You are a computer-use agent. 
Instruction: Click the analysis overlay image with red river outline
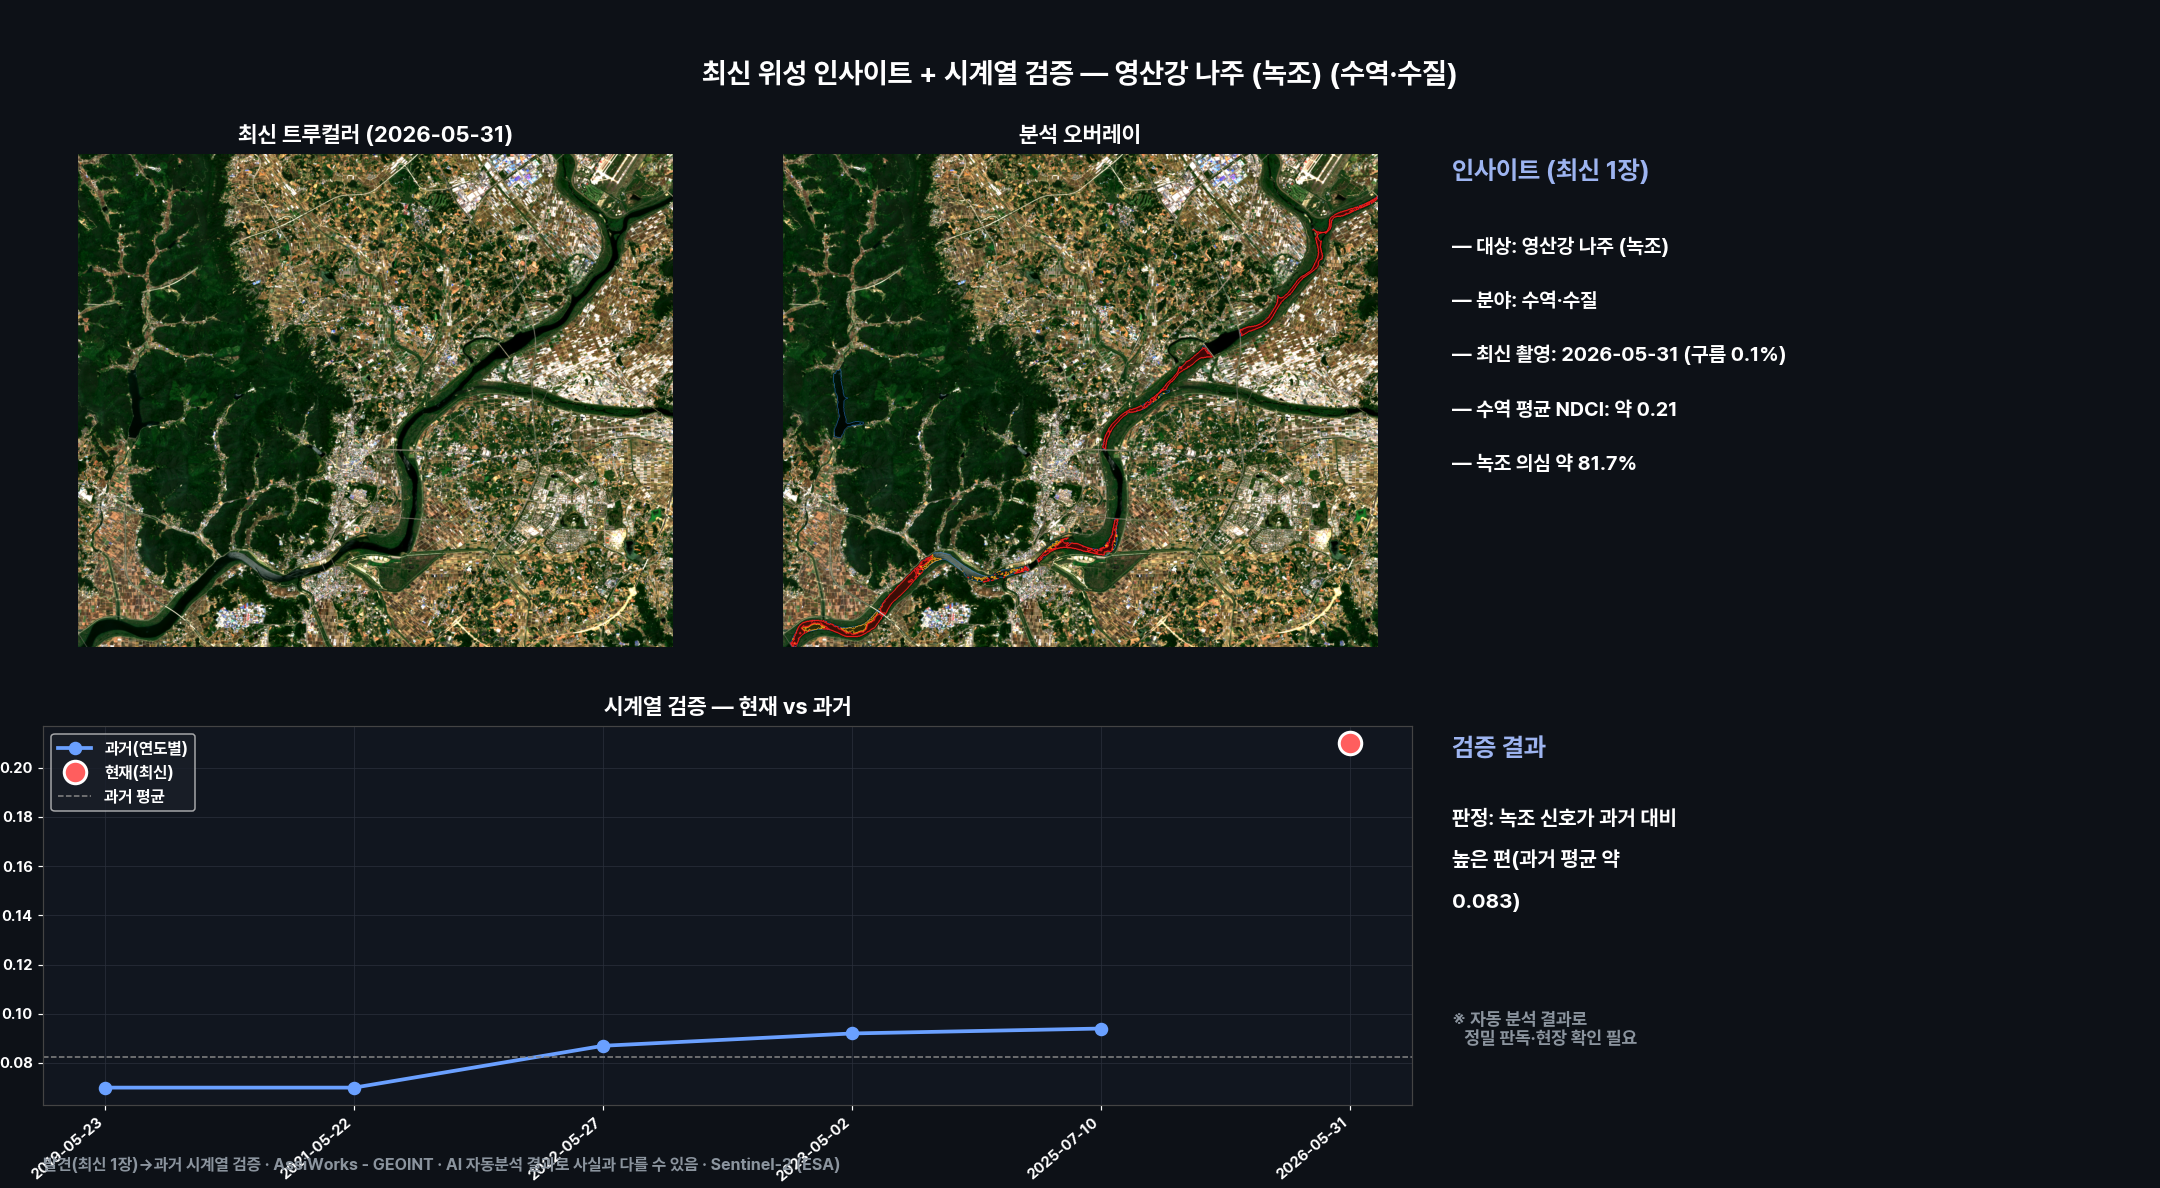pyautogui.click(x=1080, y=400)
